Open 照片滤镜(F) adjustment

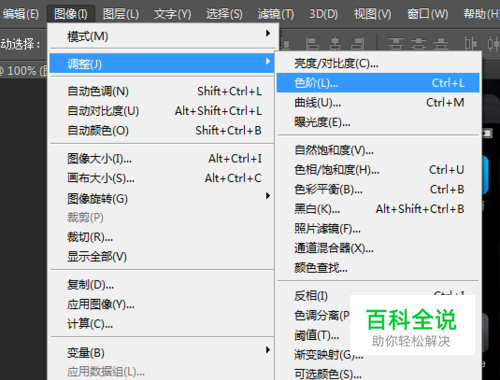378,229
